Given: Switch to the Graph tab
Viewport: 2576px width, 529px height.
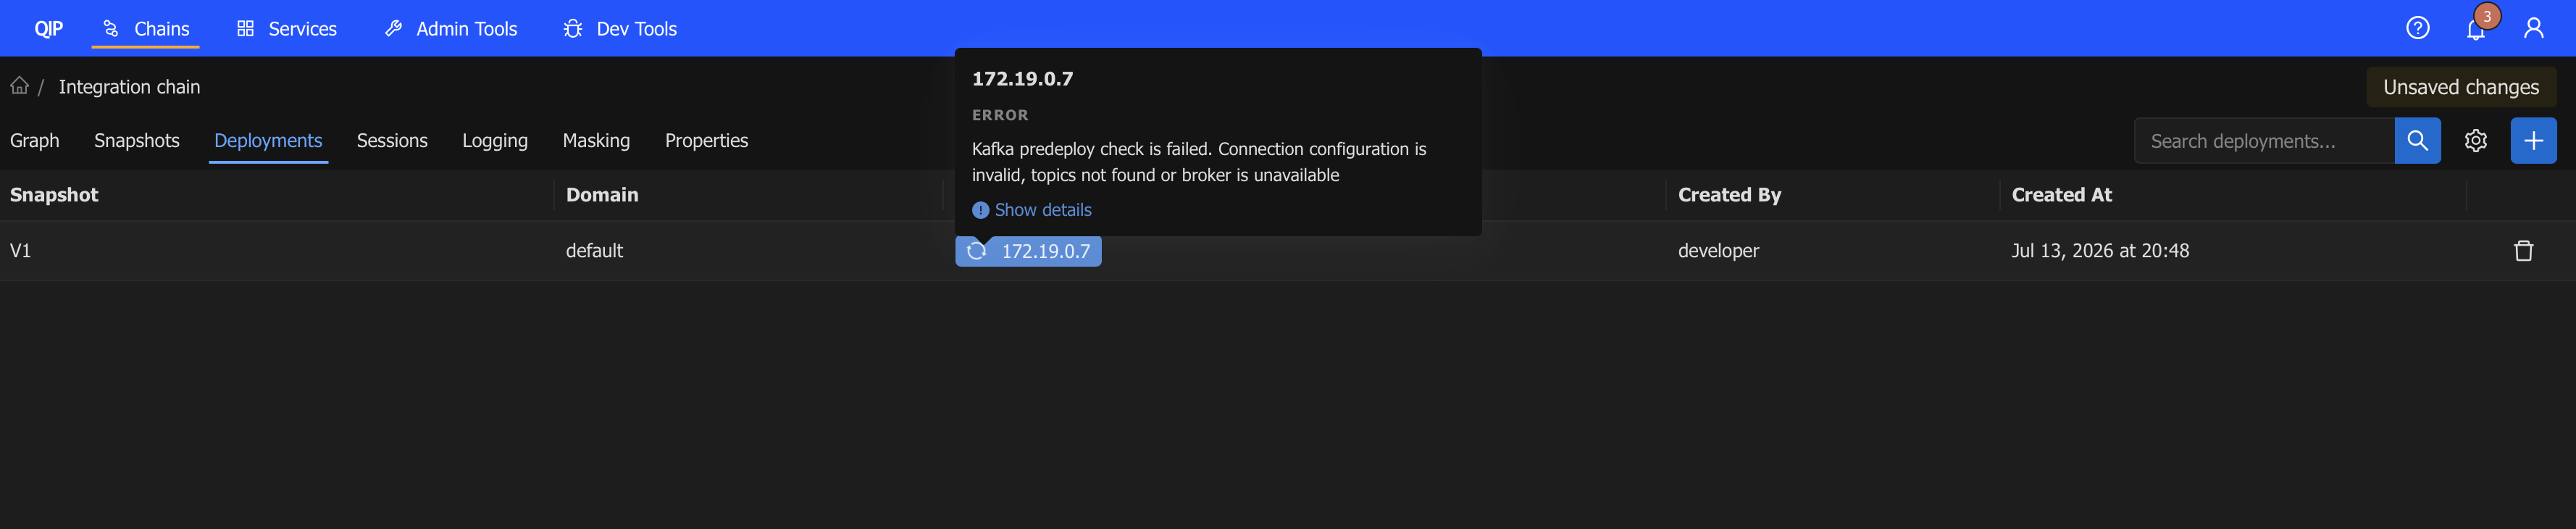Looking at the screenshot, I should coord(35,141).
